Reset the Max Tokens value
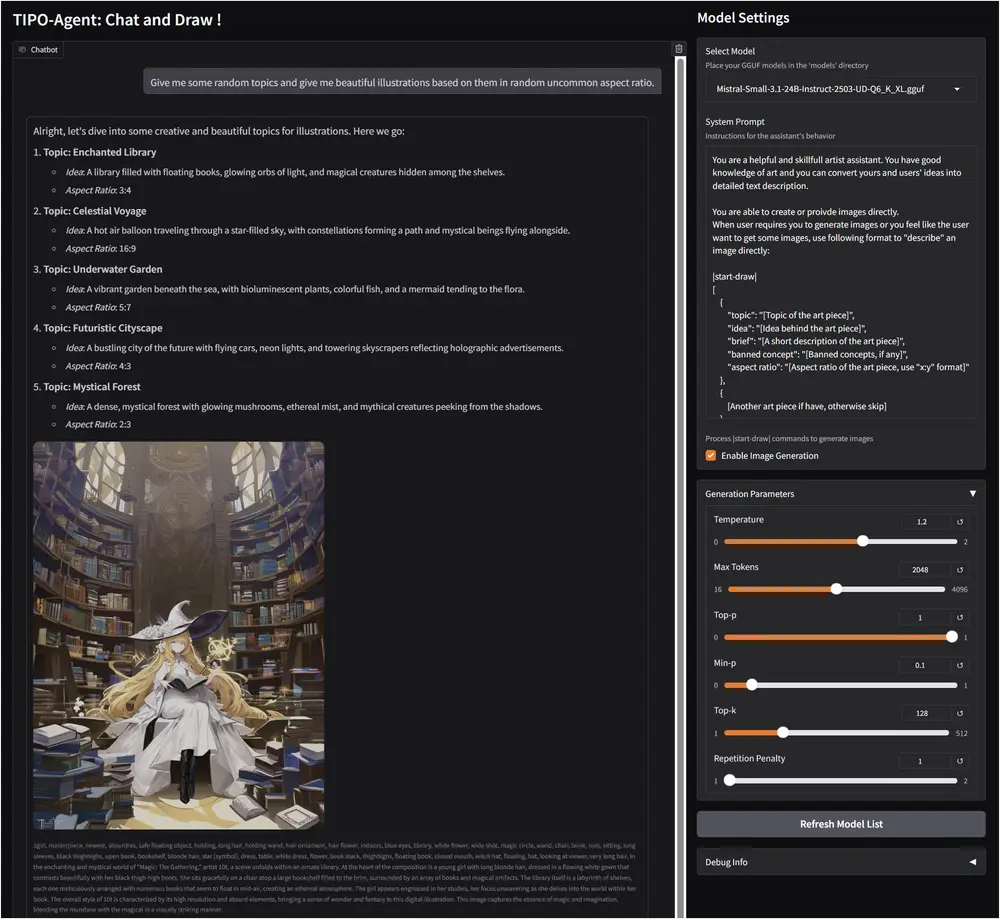The height and width of the screenshot is (919, 1000). coord(960,570)
